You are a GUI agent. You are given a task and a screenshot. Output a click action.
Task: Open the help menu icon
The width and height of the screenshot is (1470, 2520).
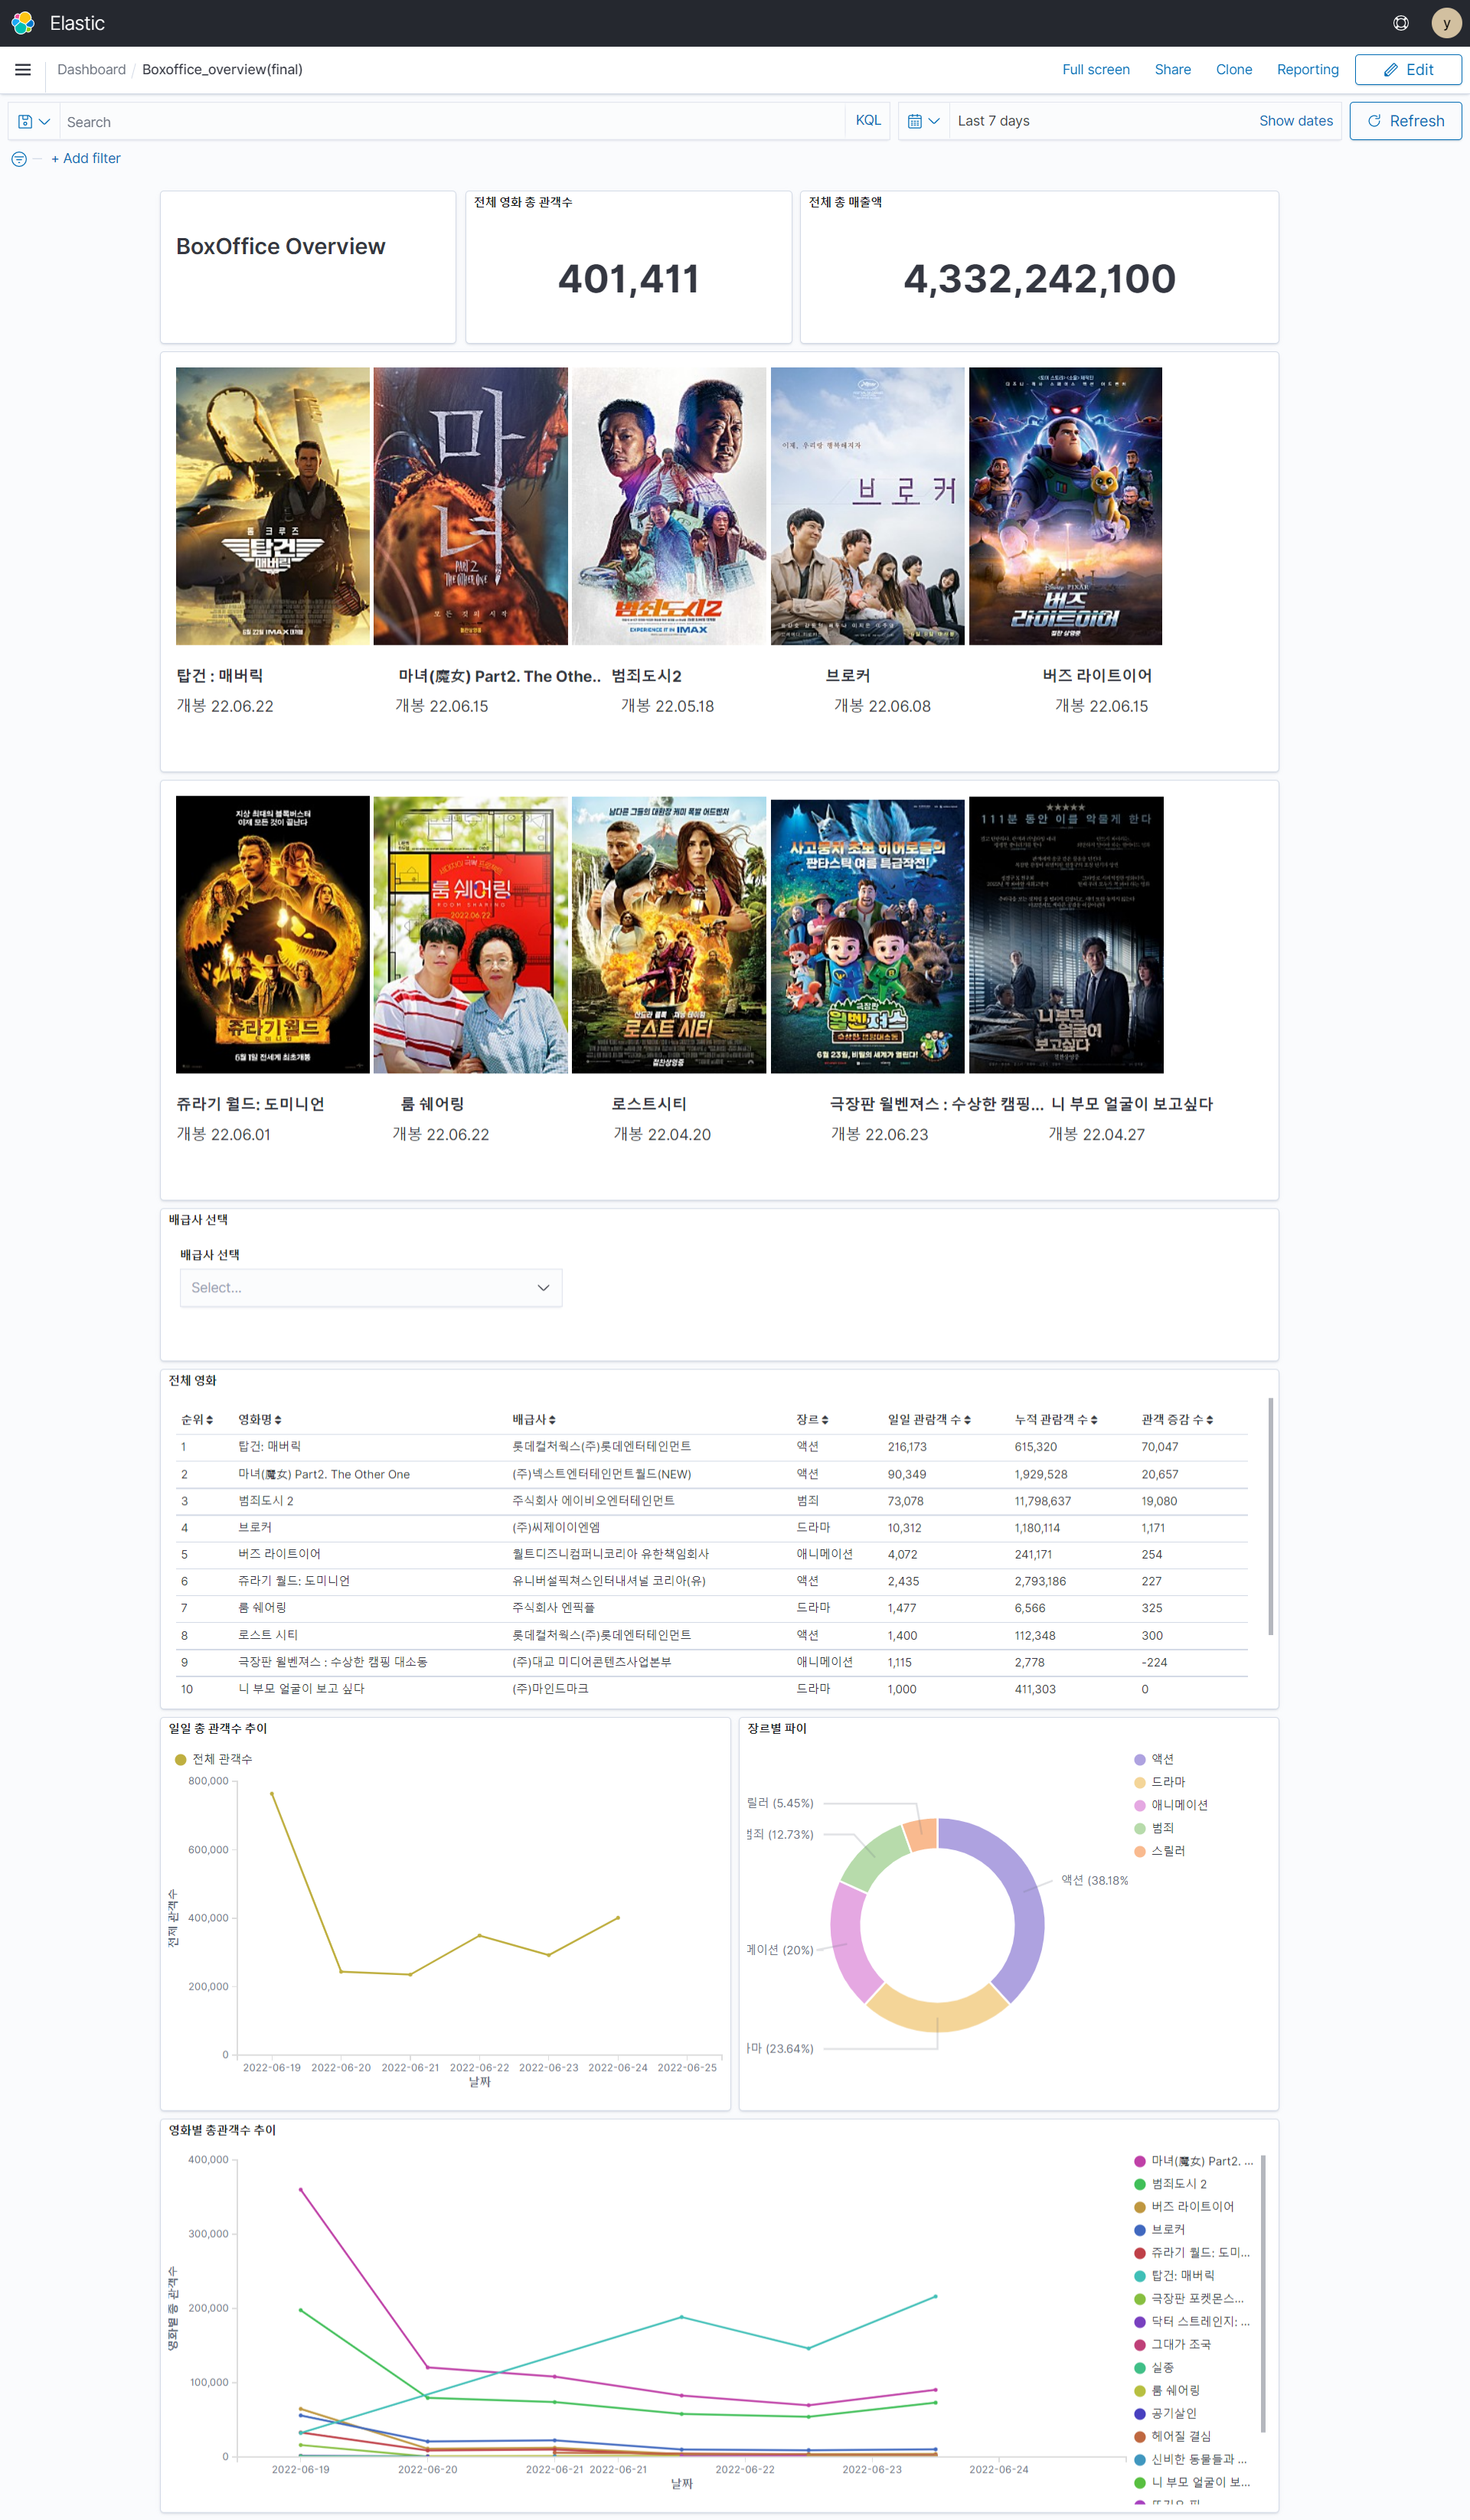point(1400,23)
